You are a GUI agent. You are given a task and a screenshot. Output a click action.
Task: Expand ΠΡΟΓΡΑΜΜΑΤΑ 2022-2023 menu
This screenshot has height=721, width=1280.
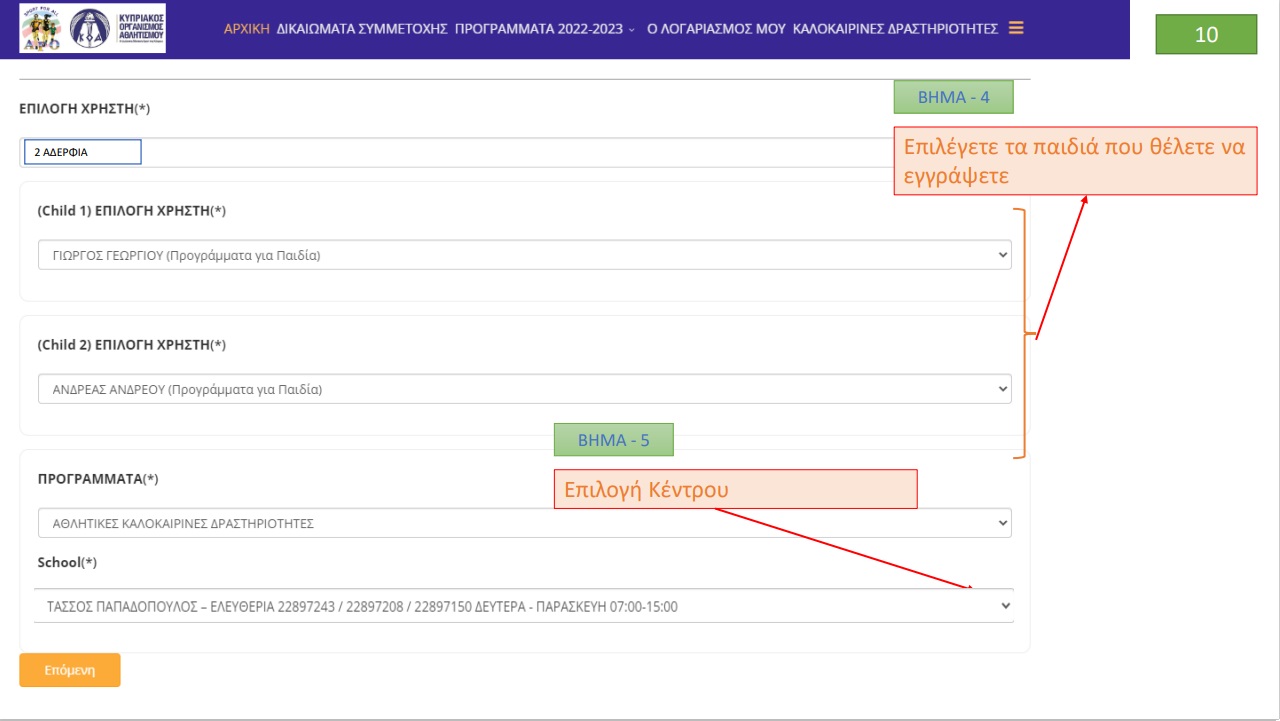[x=544, y=29]
